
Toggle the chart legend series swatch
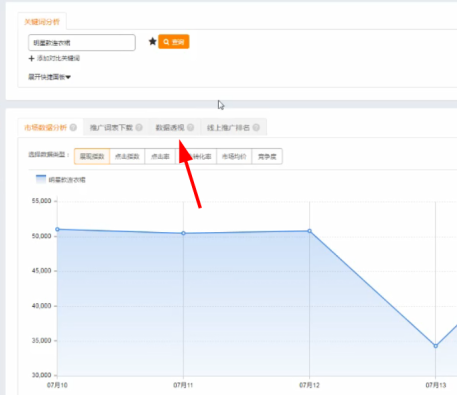[41, 179]
